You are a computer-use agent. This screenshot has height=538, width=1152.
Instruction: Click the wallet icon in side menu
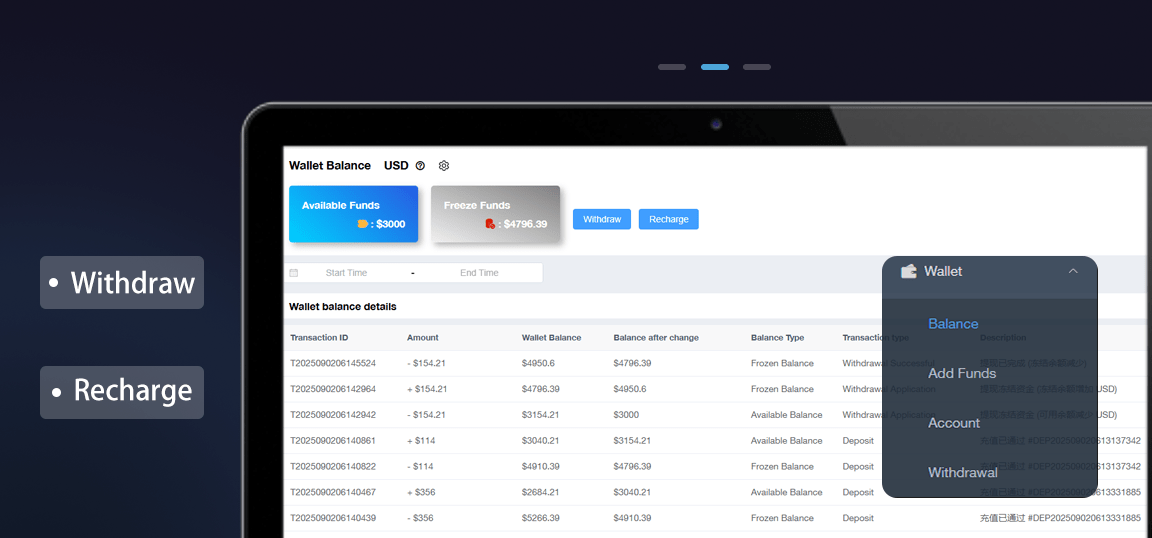pos(908,271)
